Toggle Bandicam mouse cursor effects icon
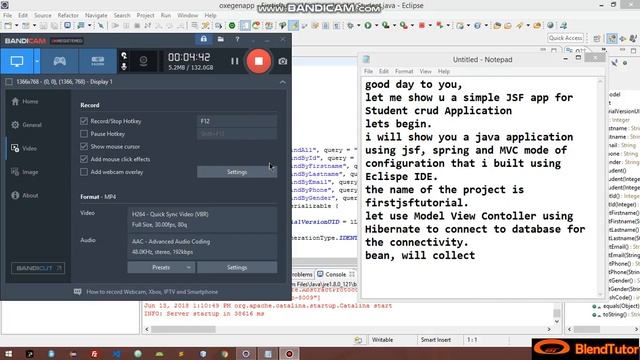Image resolution: width=640 pixels, height=360 pixels. coord(124,55)
